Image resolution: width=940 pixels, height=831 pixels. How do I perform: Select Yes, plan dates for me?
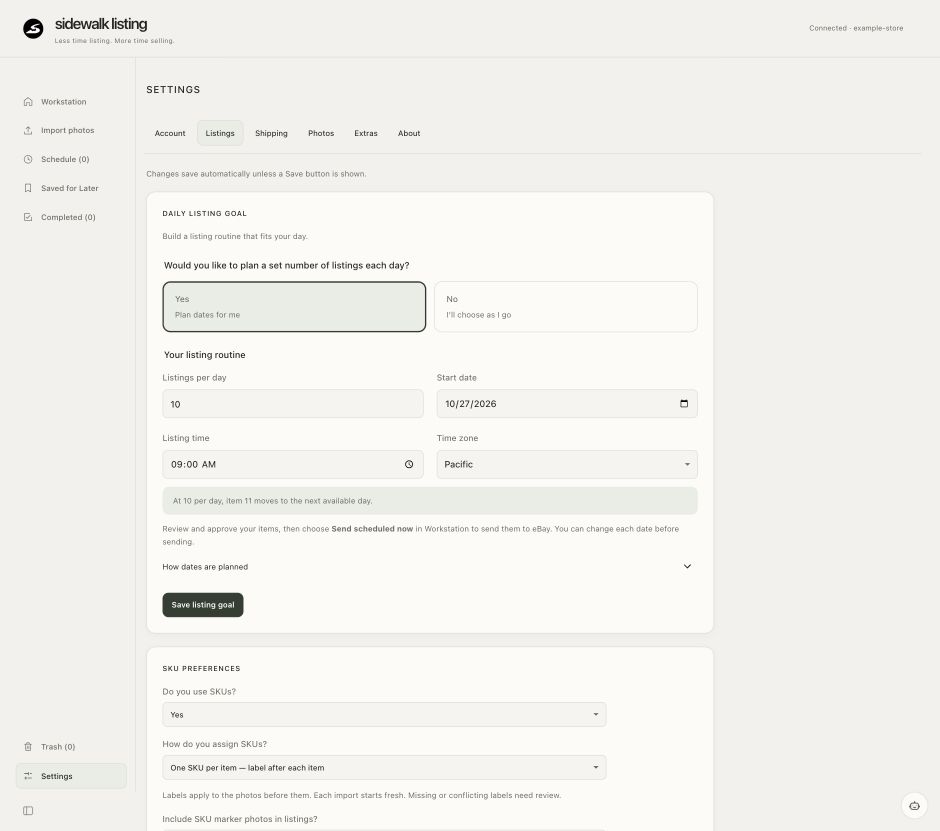click(294, 306)
